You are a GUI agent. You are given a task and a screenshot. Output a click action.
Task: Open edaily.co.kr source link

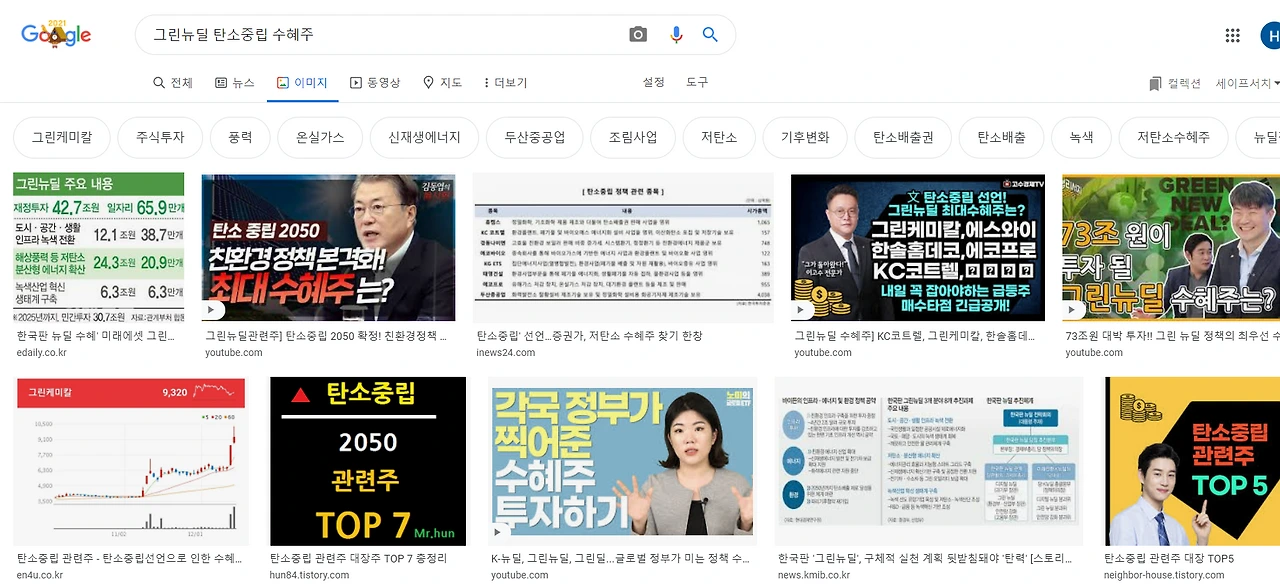tap(42, 353)
